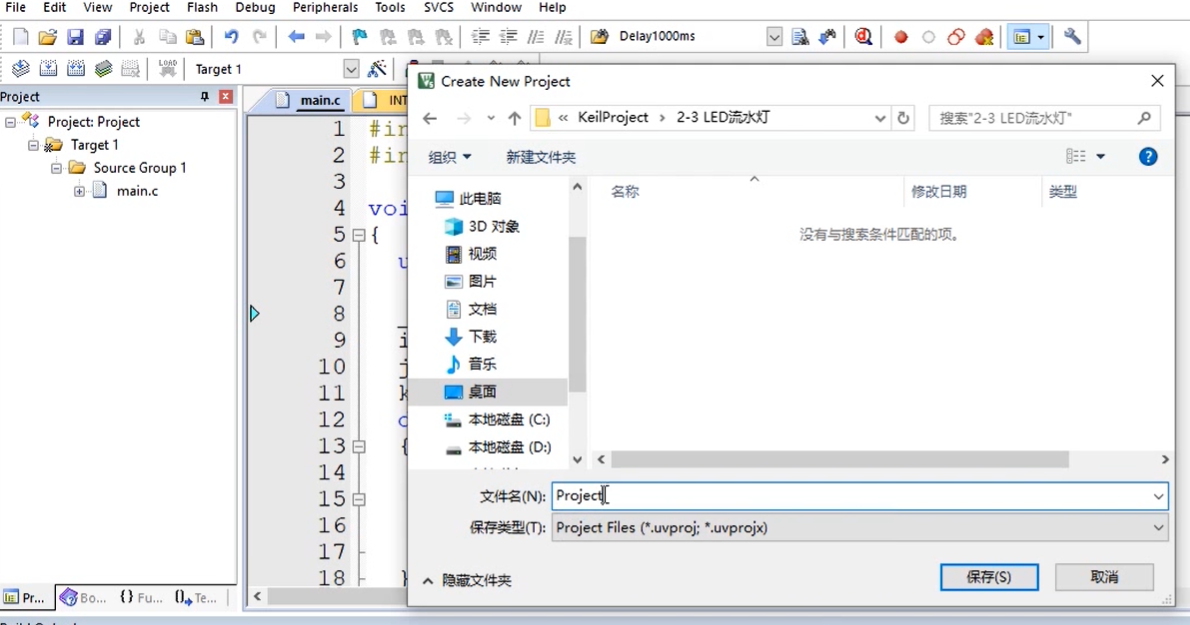1190x625 pixels.
Task: Click the Download to flash LOAD icon
Action: coord(168,69)
